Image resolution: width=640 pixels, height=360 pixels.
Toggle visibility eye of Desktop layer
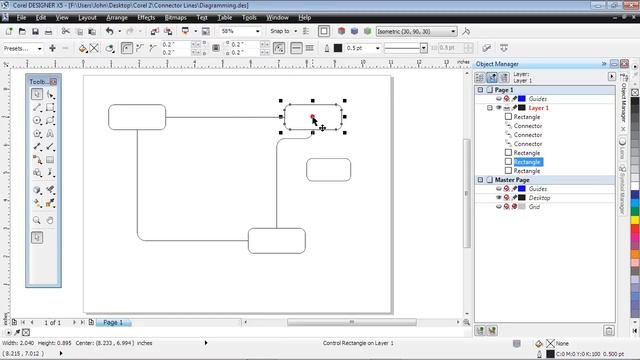(x=498, y=198)
